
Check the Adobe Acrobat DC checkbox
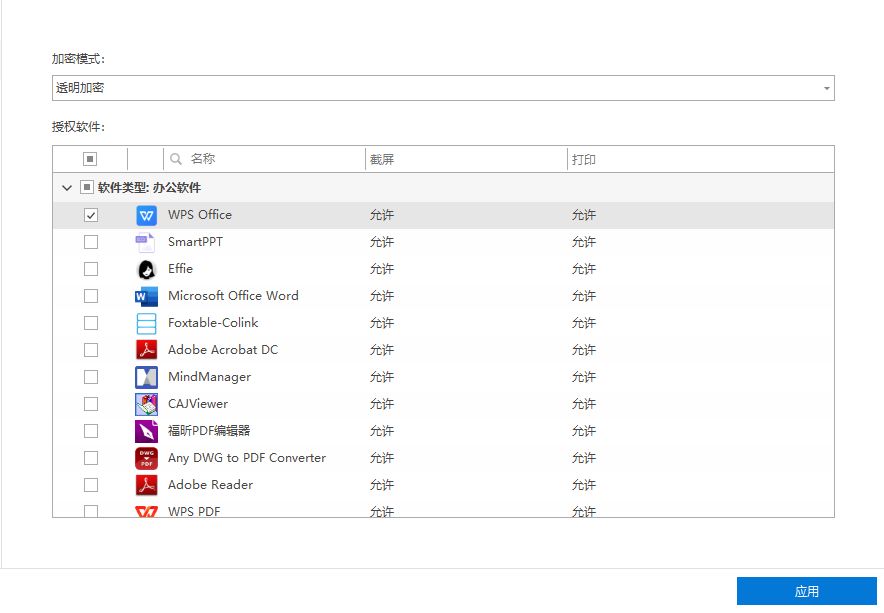(x=91, y=350)
